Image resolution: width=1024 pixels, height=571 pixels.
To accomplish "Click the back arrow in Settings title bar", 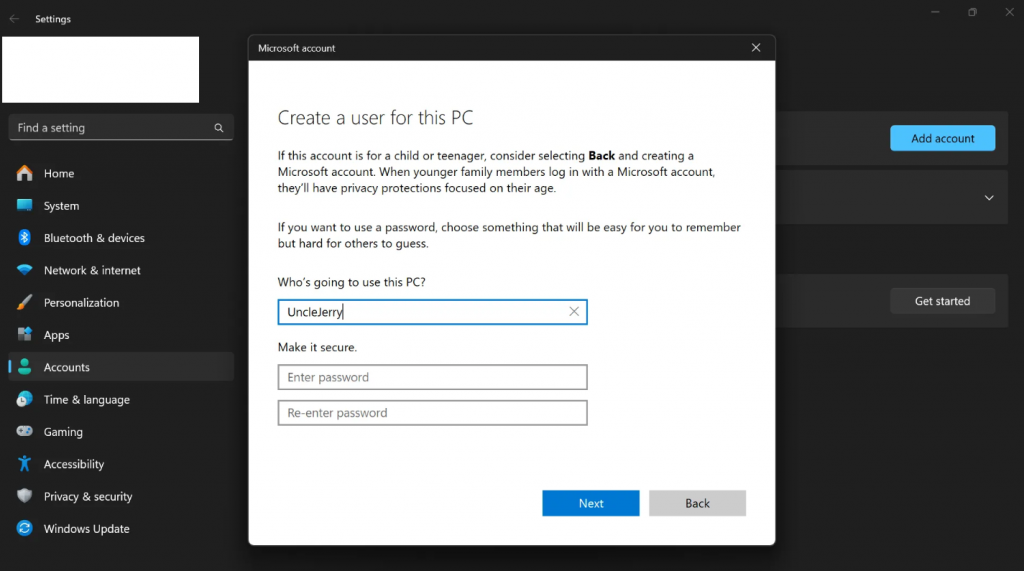I will click(x=14, y=19).
